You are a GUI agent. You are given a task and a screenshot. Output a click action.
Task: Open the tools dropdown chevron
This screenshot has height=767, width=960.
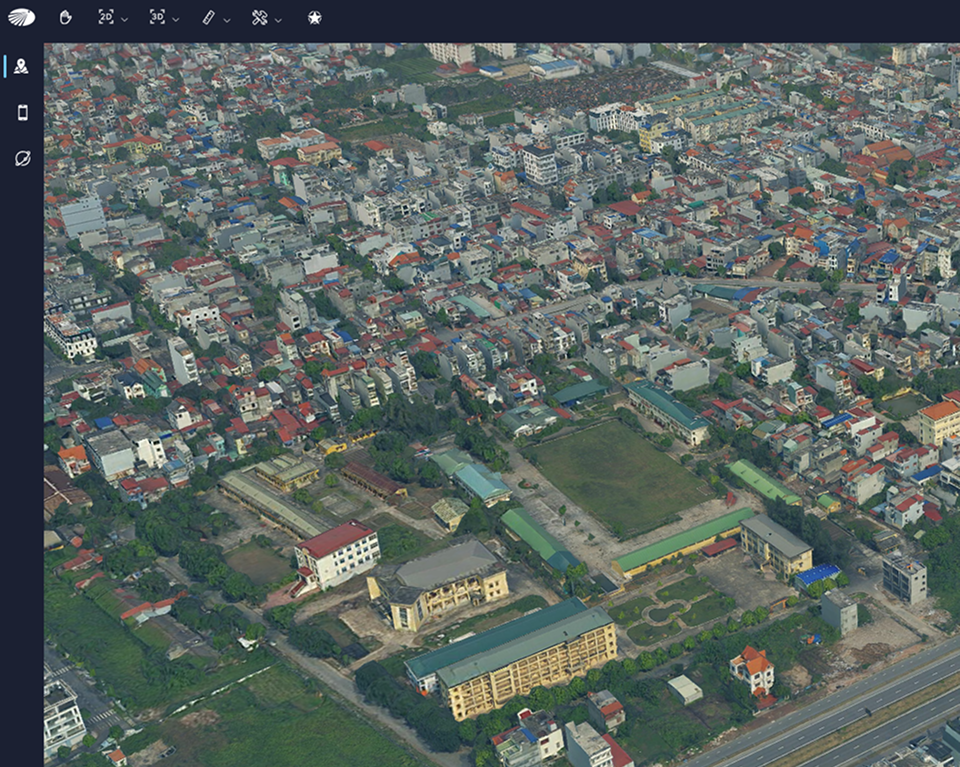[278, 19]
